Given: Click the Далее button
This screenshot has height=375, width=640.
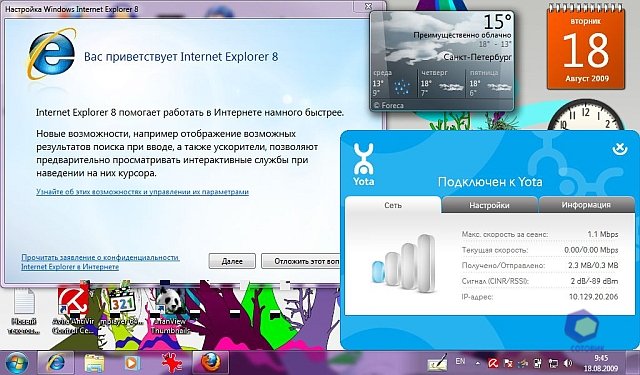Looking at the screenshot, I should point(232,261).
